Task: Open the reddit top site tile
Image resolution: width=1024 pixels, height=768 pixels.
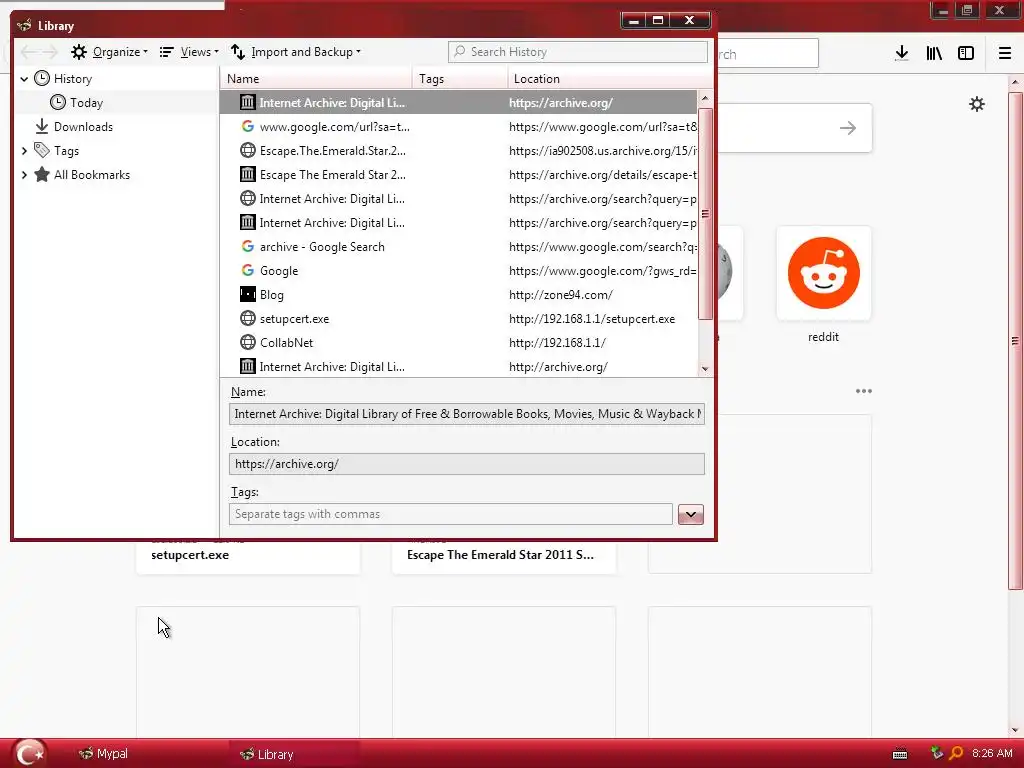Action: pyautogui.click(x=824, y=274)
